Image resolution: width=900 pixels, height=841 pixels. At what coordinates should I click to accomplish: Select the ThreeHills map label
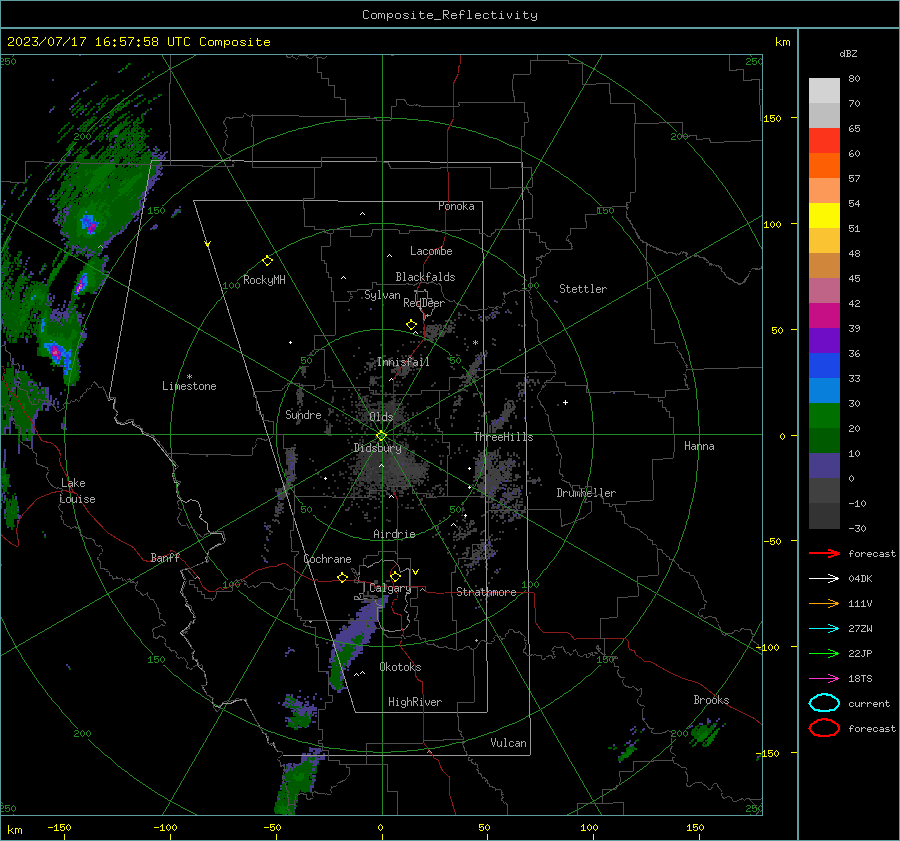503,437
